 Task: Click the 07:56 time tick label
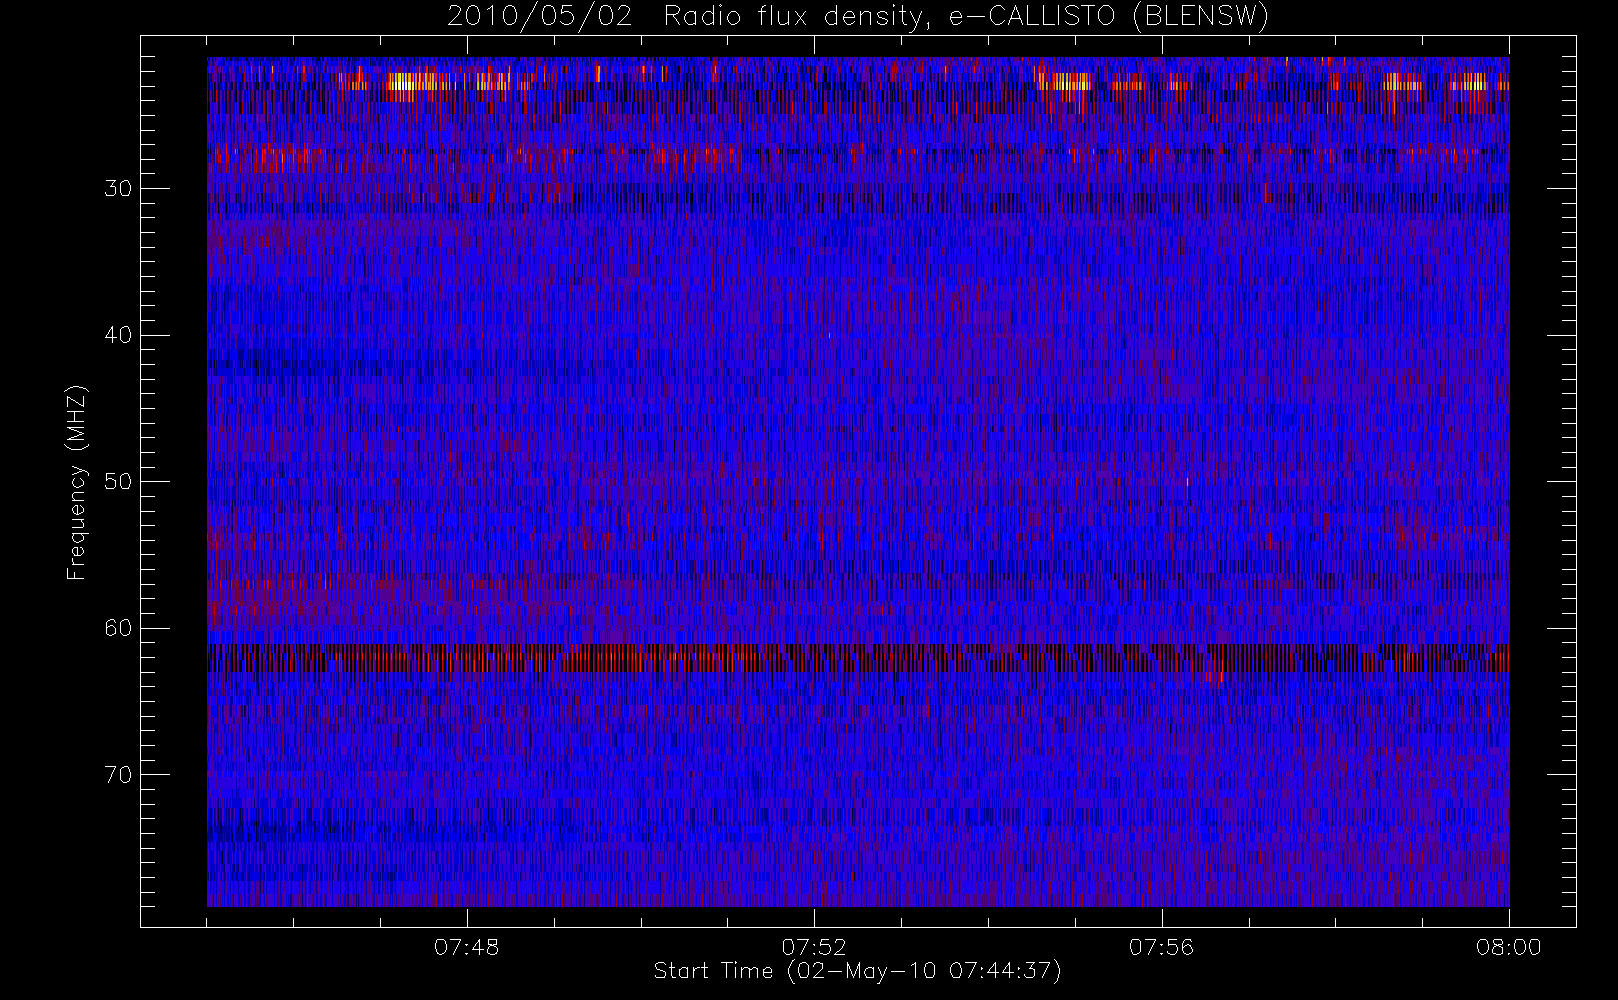(1161, 947)
